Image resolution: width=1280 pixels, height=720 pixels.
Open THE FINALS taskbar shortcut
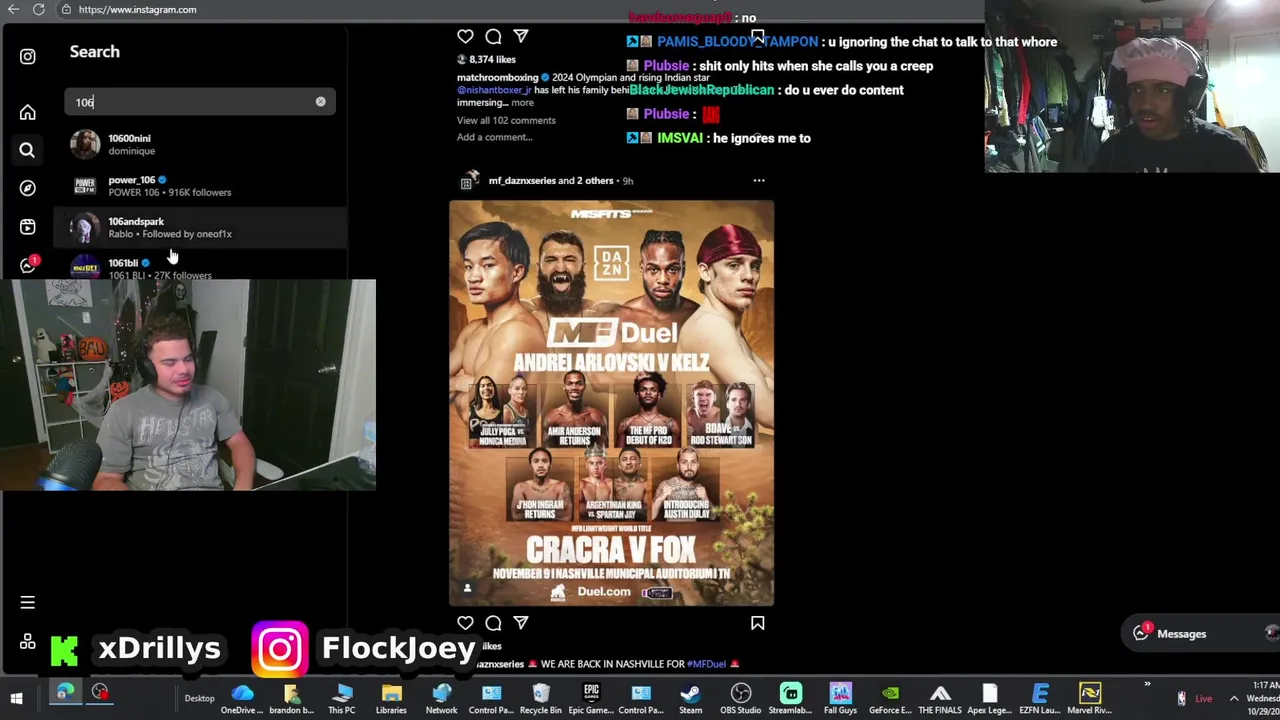coord(940,698)
